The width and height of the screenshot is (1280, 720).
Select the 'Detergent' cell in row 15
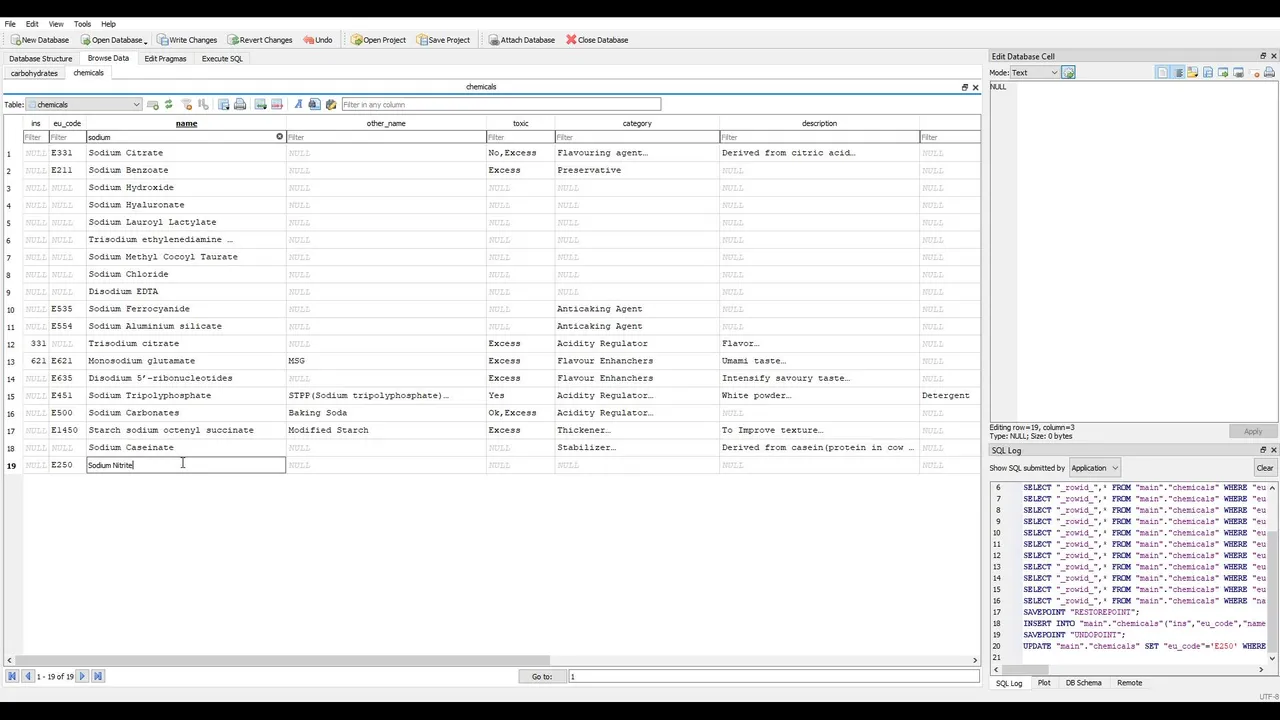(949, 395)
